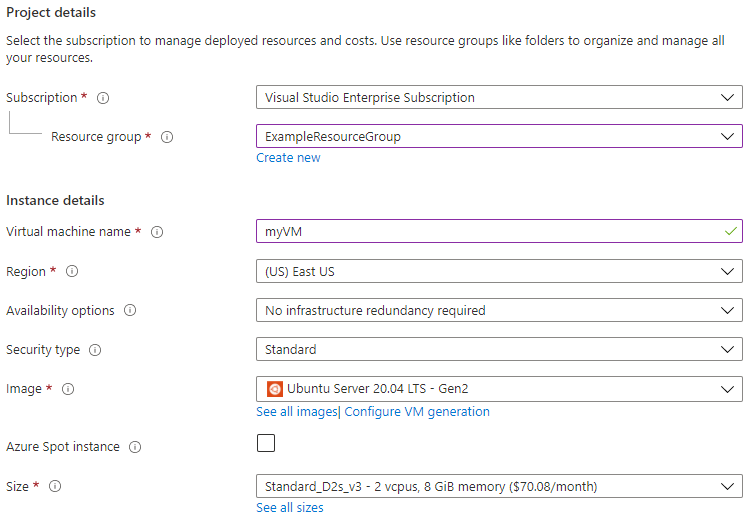Image resolution: width=750 pixels, height=518 pixels.
Task: Click the Create new resource group link
Action: (x=288, y=158)
